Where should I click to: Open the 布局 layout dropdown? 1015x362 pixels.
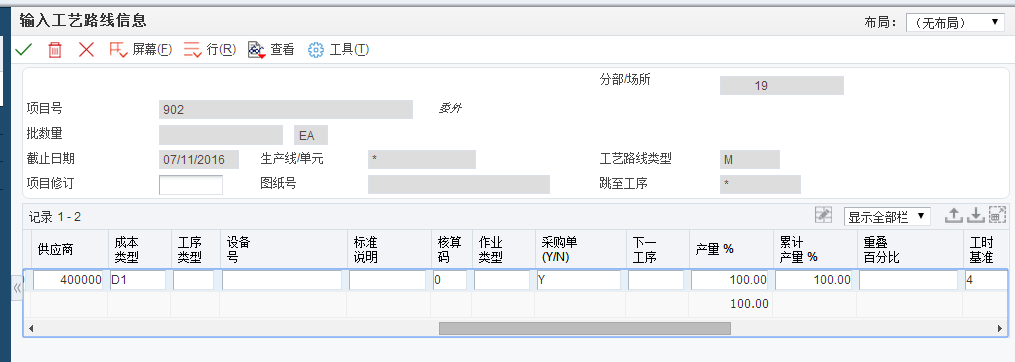[x=954, y=23]
